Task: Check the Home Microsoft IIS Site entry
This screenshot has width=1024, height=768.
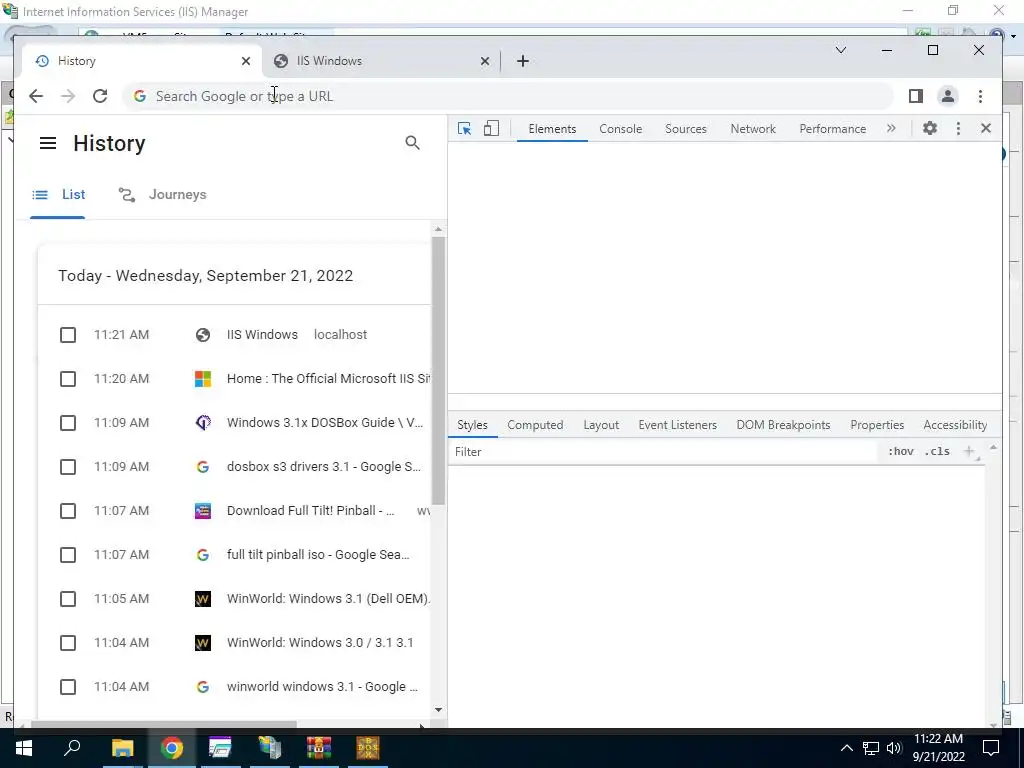Action: 68,379
